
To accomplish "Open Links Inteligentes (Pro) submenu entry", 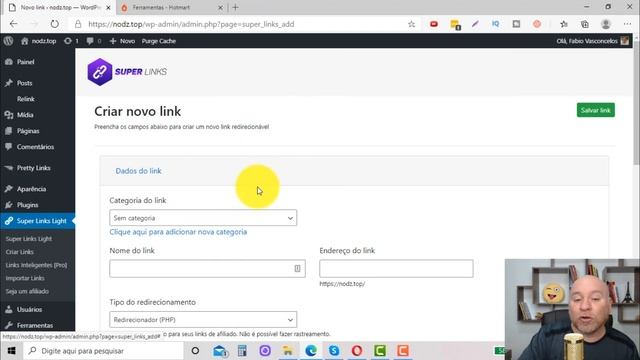I will 36,265.
